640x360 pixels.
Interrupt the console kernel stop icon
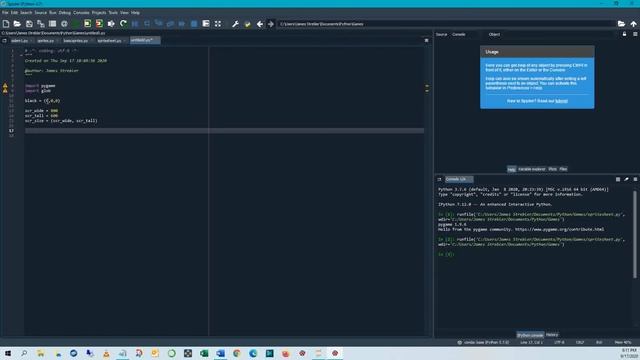click(x=618, y=179)
